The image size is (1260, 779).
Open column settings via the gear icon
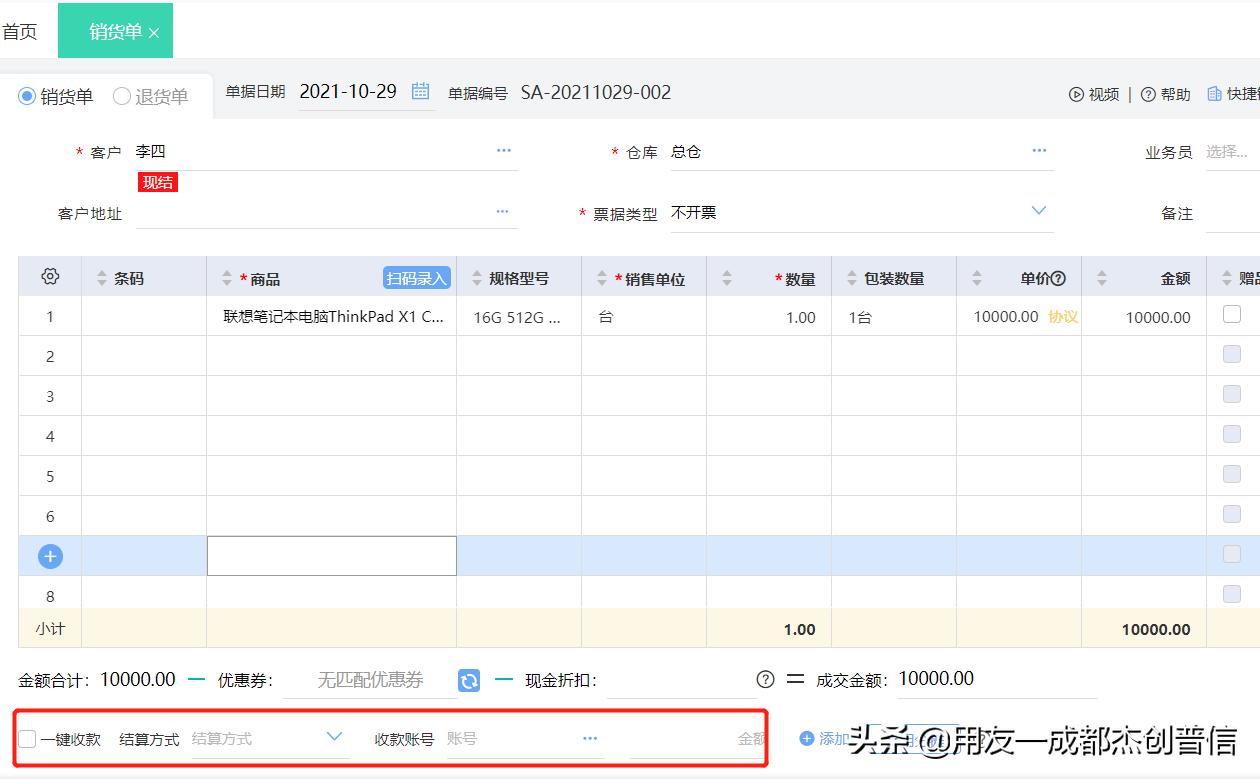point(49,276)
